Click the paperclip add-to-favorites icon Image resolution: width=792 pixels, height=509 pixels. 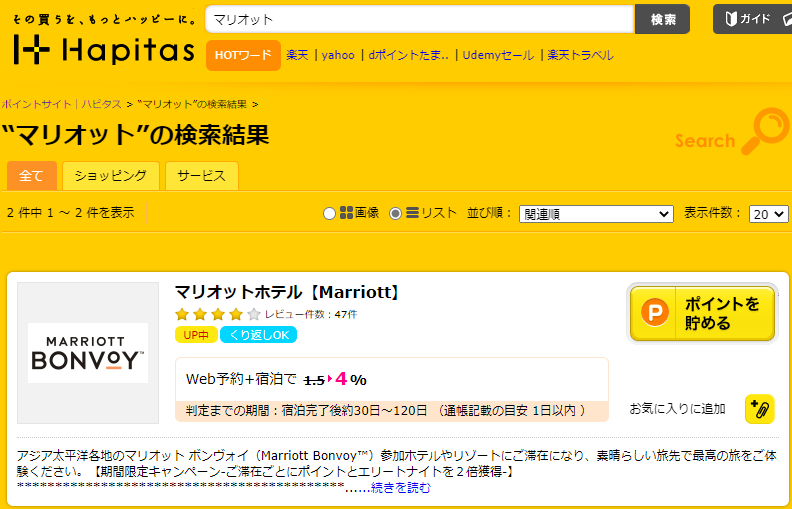tap(759, 409)
